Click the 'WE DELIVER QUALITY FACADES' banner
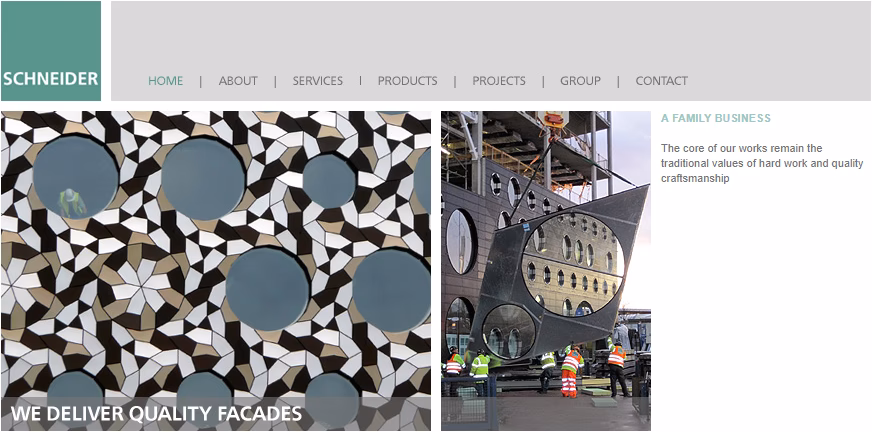Image resolution: width=872 pixels, height=432 pixels. point(156,414)
